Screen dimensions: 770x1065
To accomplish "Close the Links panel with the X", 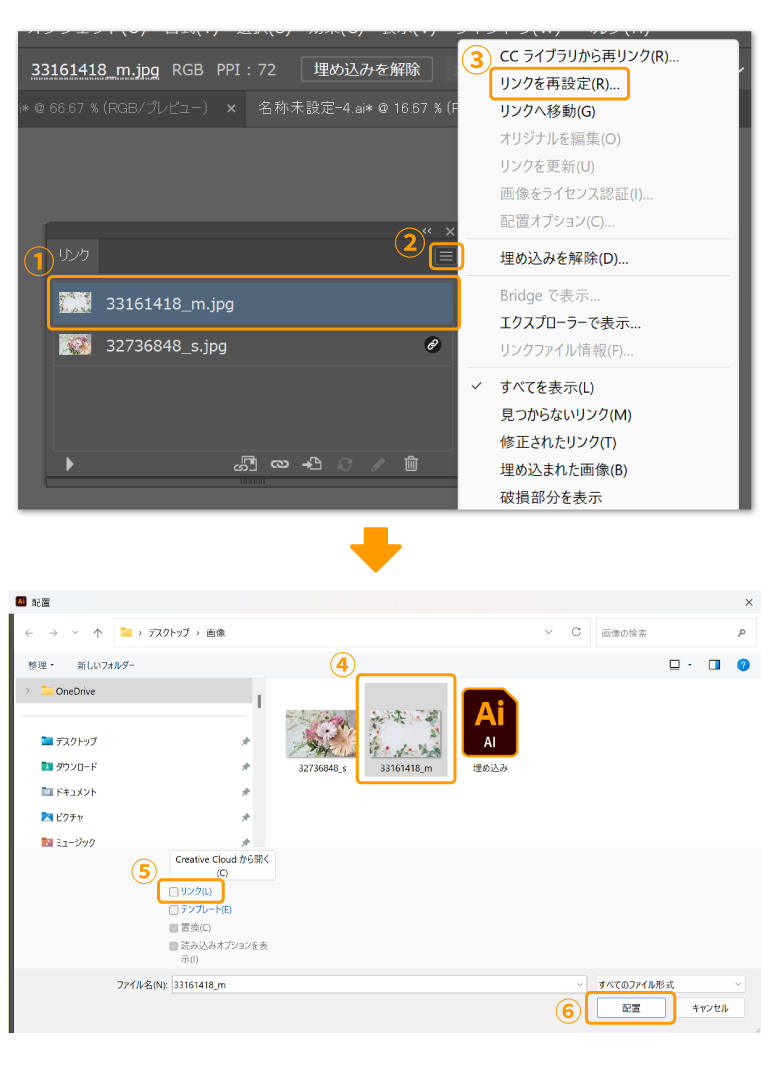I will coord(450,232).
